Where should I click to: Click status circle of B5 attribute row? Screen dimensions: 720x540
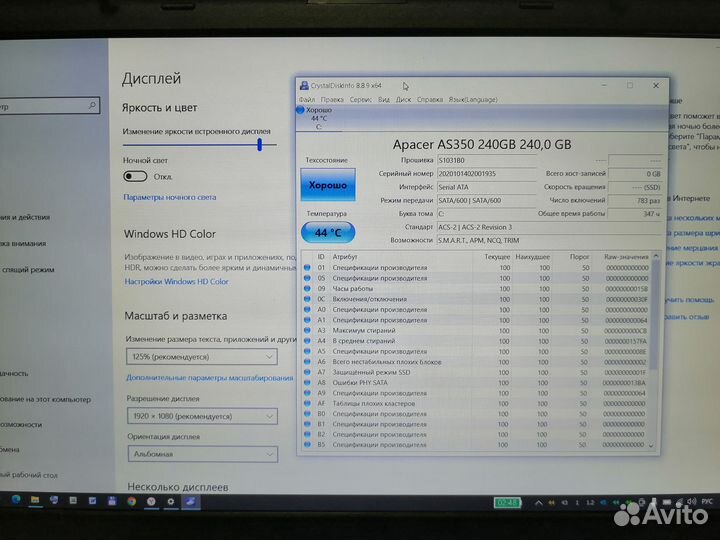click(307, 444)
